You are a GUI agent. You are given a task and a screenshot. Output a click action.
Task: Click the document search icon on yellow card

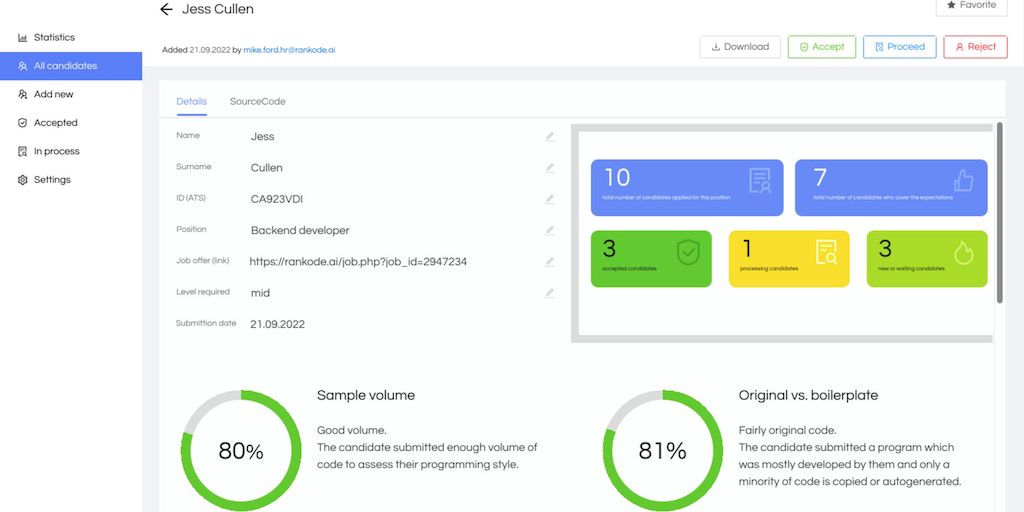tap(826, 252)
